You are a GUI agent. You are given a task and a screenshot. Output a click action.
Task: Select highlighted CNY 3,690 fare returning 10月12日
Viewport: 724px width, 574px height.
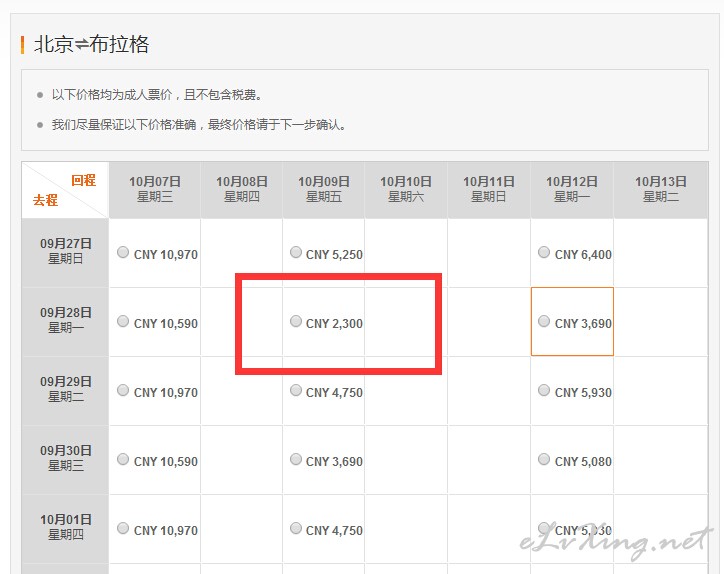[x=544, y=322]
